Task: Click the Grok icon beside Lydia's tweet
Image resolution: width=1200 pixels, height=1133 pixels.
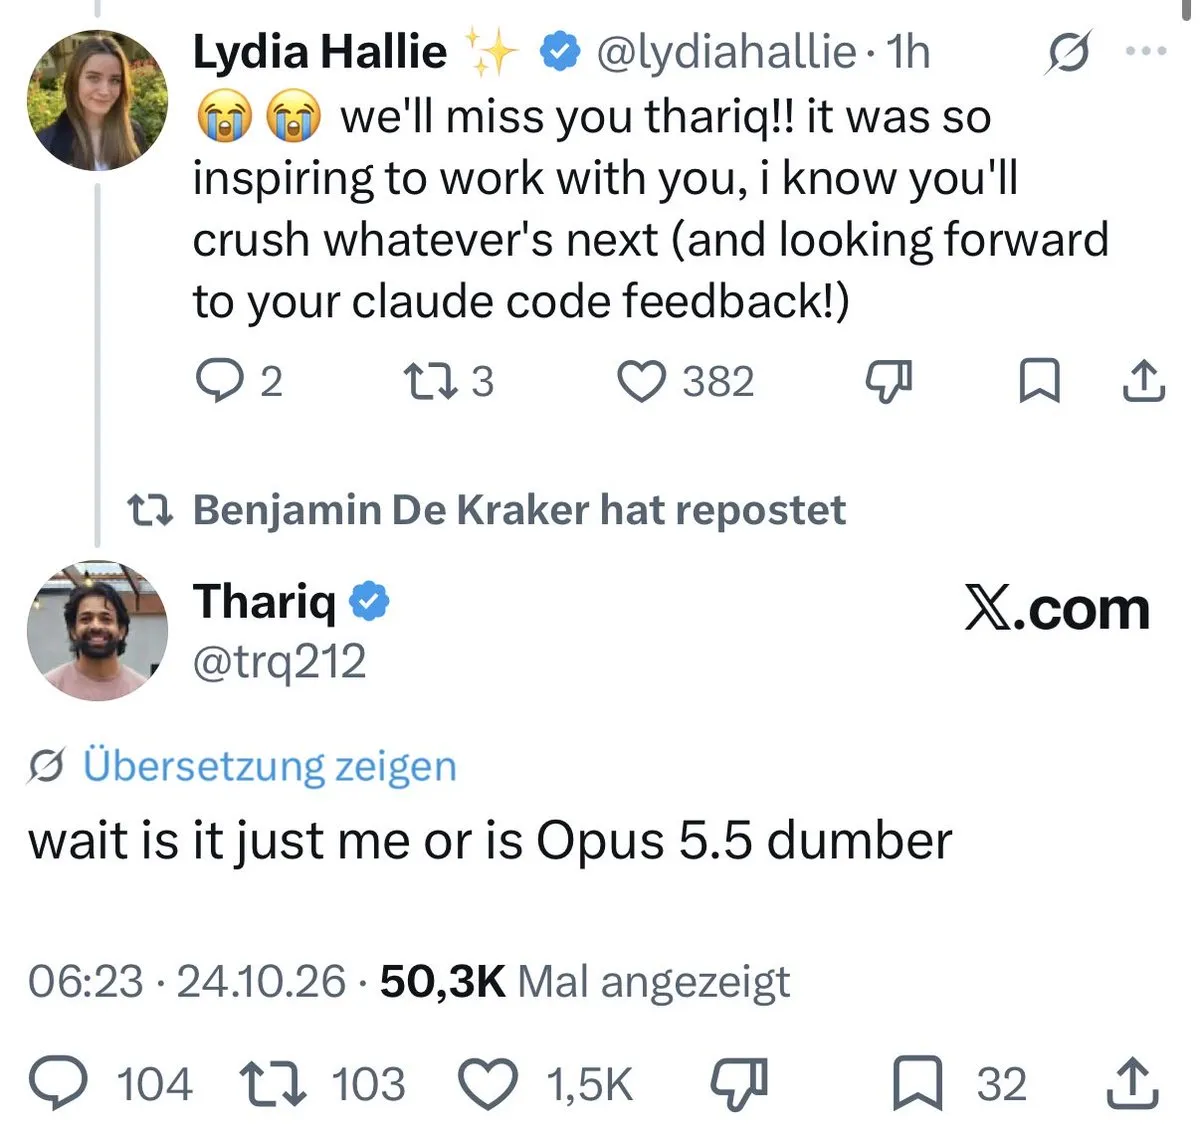Action: [1067, 52]
